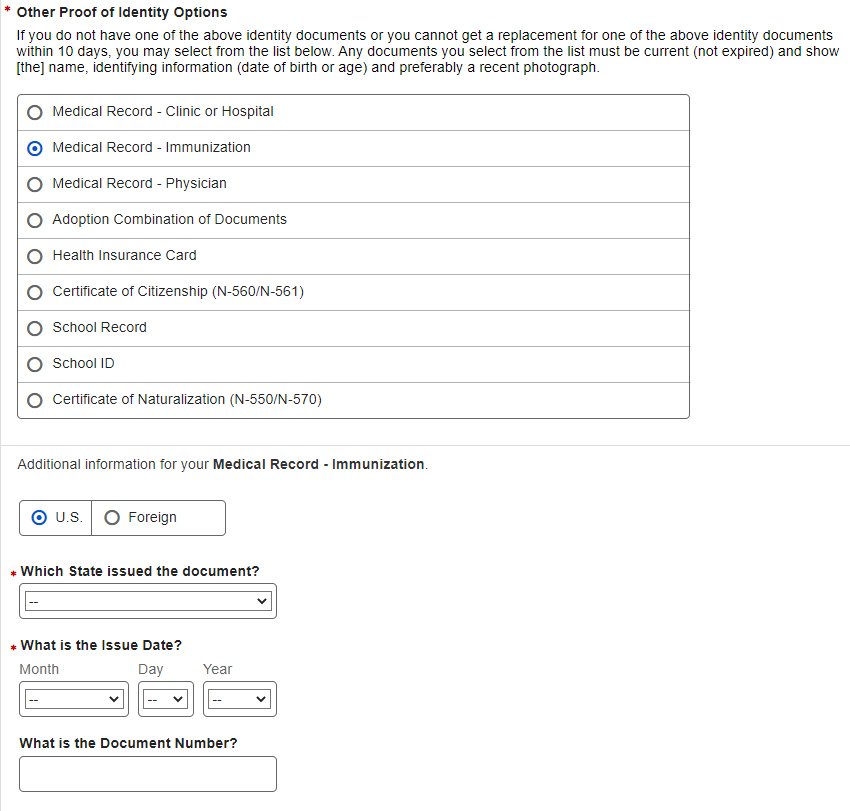The width and height of the screenshot is (850, 811).
Task: Choose Medical Record - Immunization radio button
Action: [35, 148]
